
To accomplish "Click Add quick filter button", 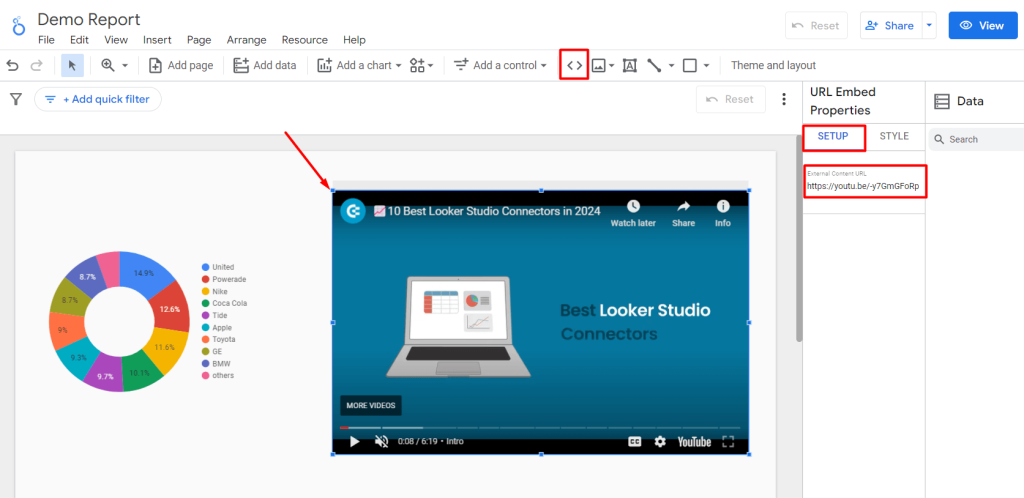I will (x=97, y=99).
